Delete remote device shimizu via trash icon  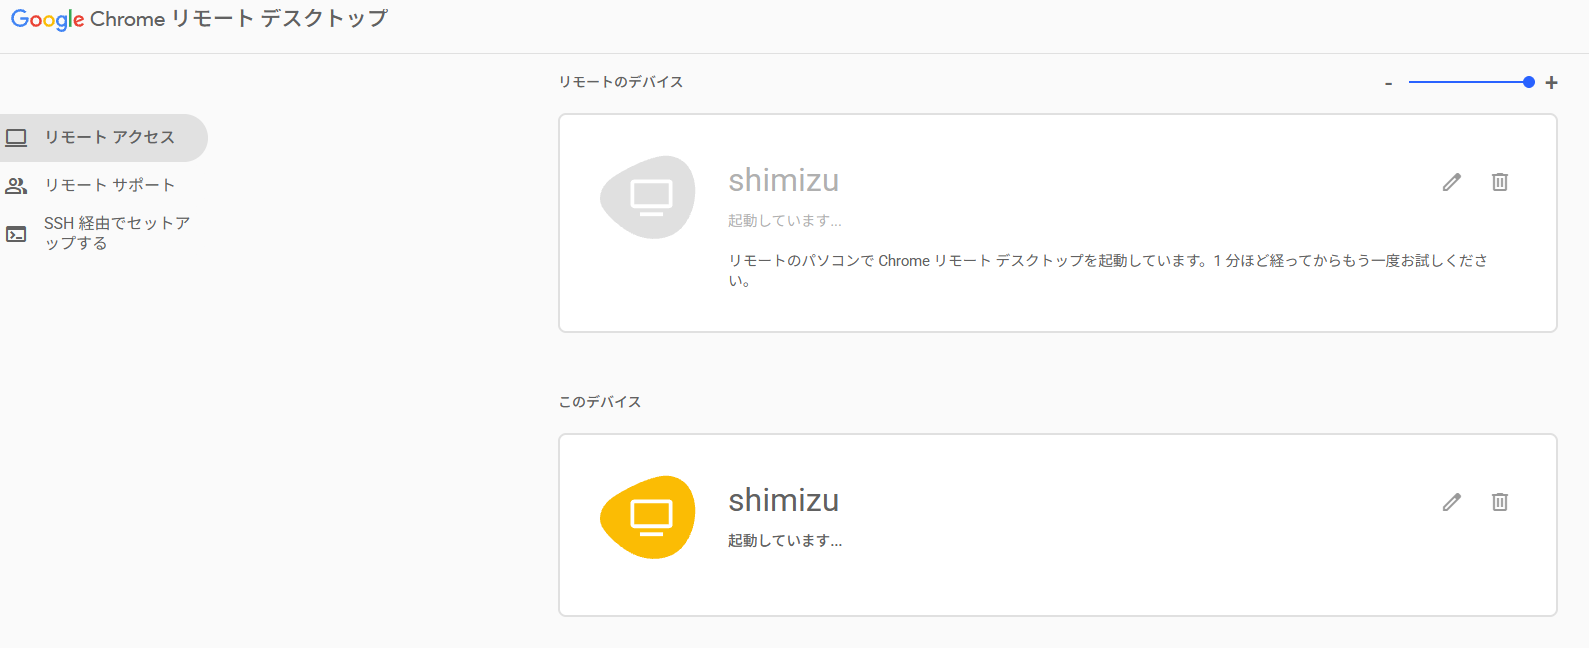pyautogui.click(x=1500, y=182)
